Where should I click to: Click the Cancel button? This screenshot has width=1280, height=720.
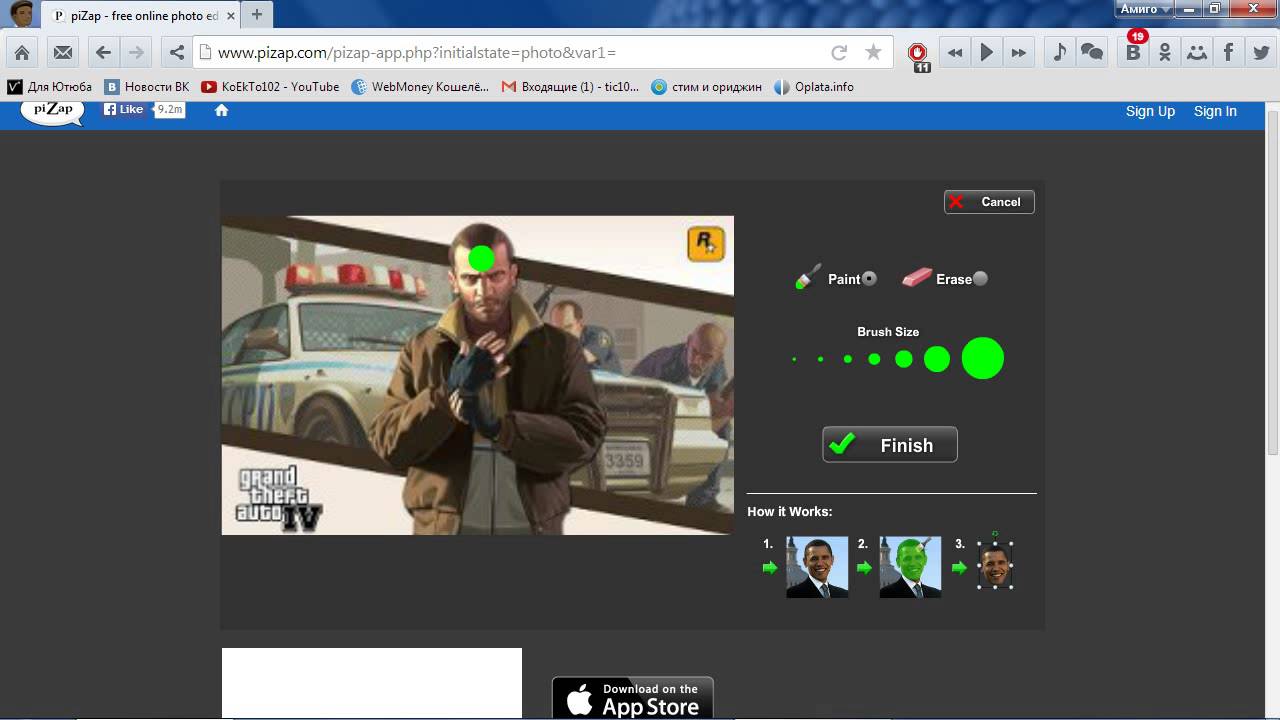[x=989, y=202]
